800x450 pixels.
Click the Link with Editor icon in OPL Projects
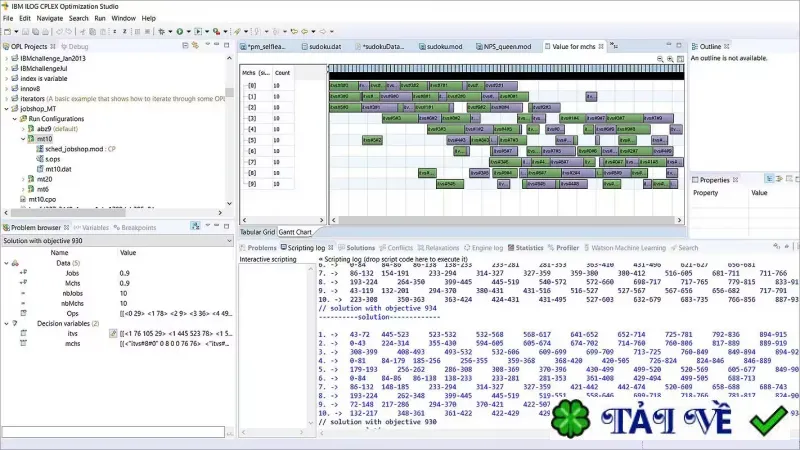point(195,46)
